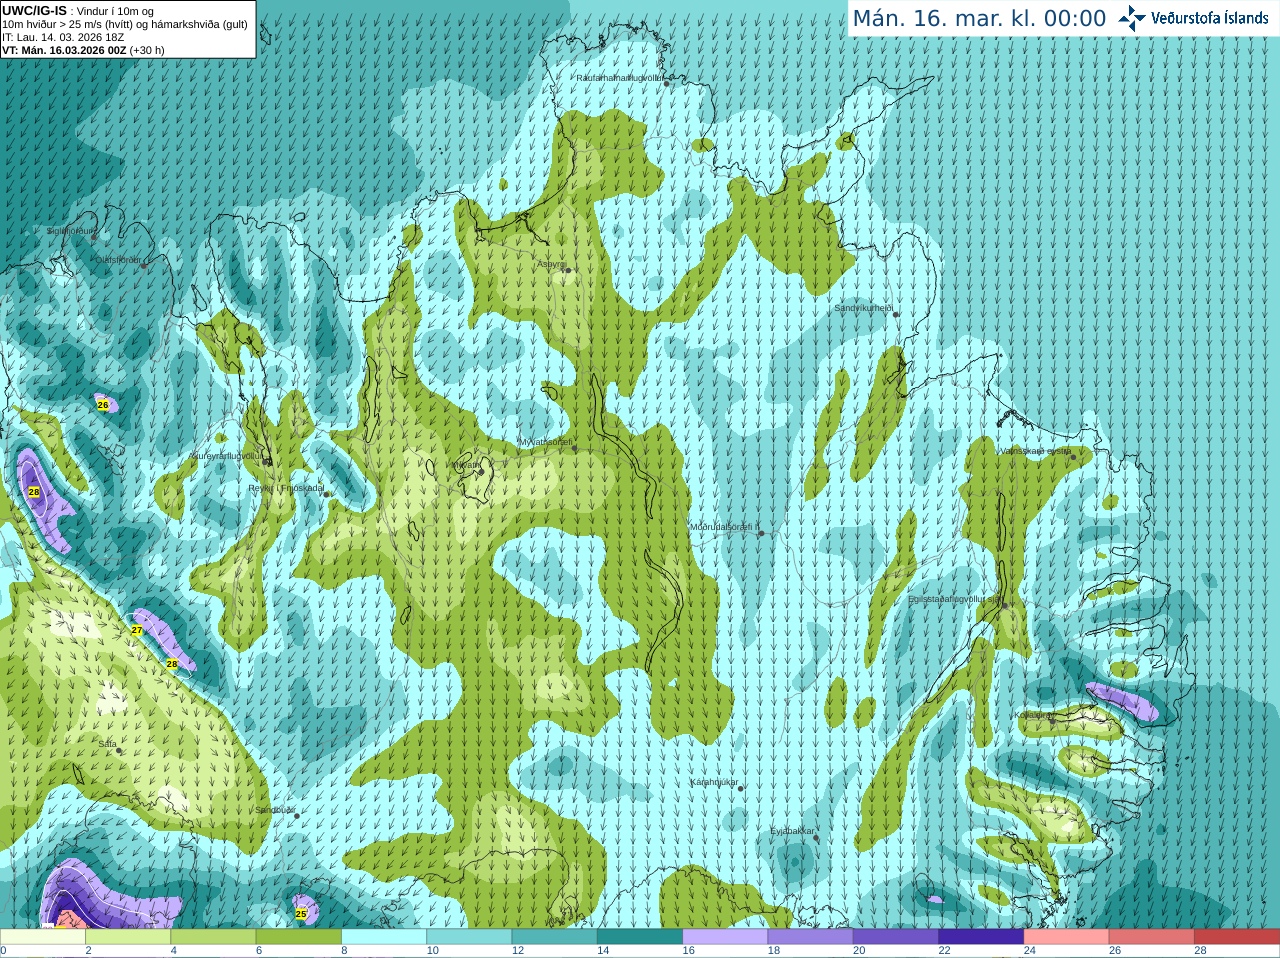
Task: Pick the red legend swatch above 28 m/s
Action: [1237, 937]
